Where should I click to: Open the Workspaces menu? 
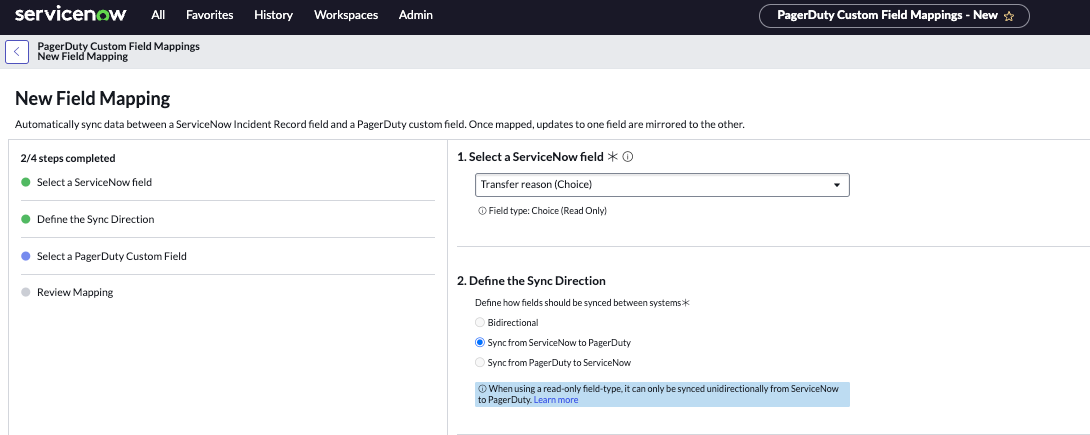(x=346, y=15)
